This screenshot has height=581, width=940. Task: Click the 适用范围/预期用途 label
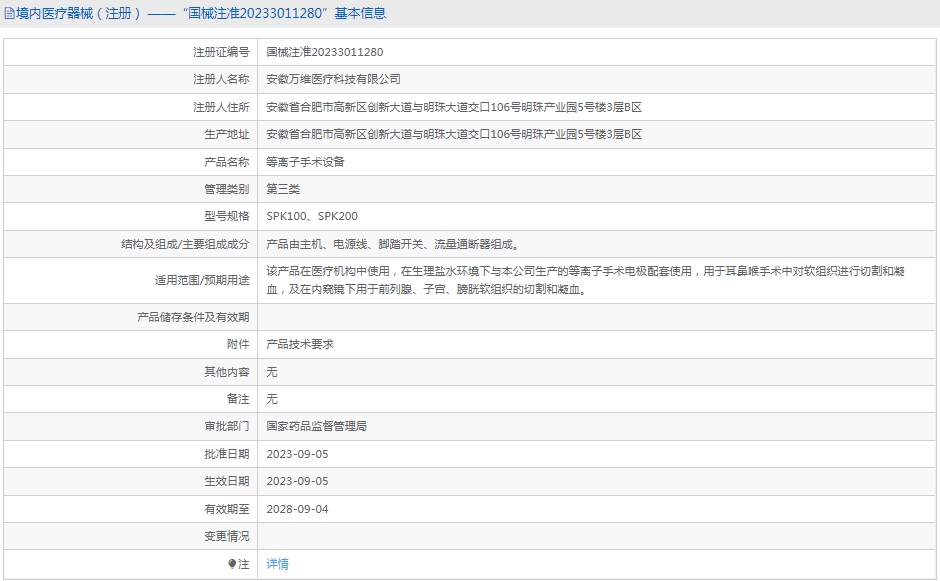click(x=201, y=280)
